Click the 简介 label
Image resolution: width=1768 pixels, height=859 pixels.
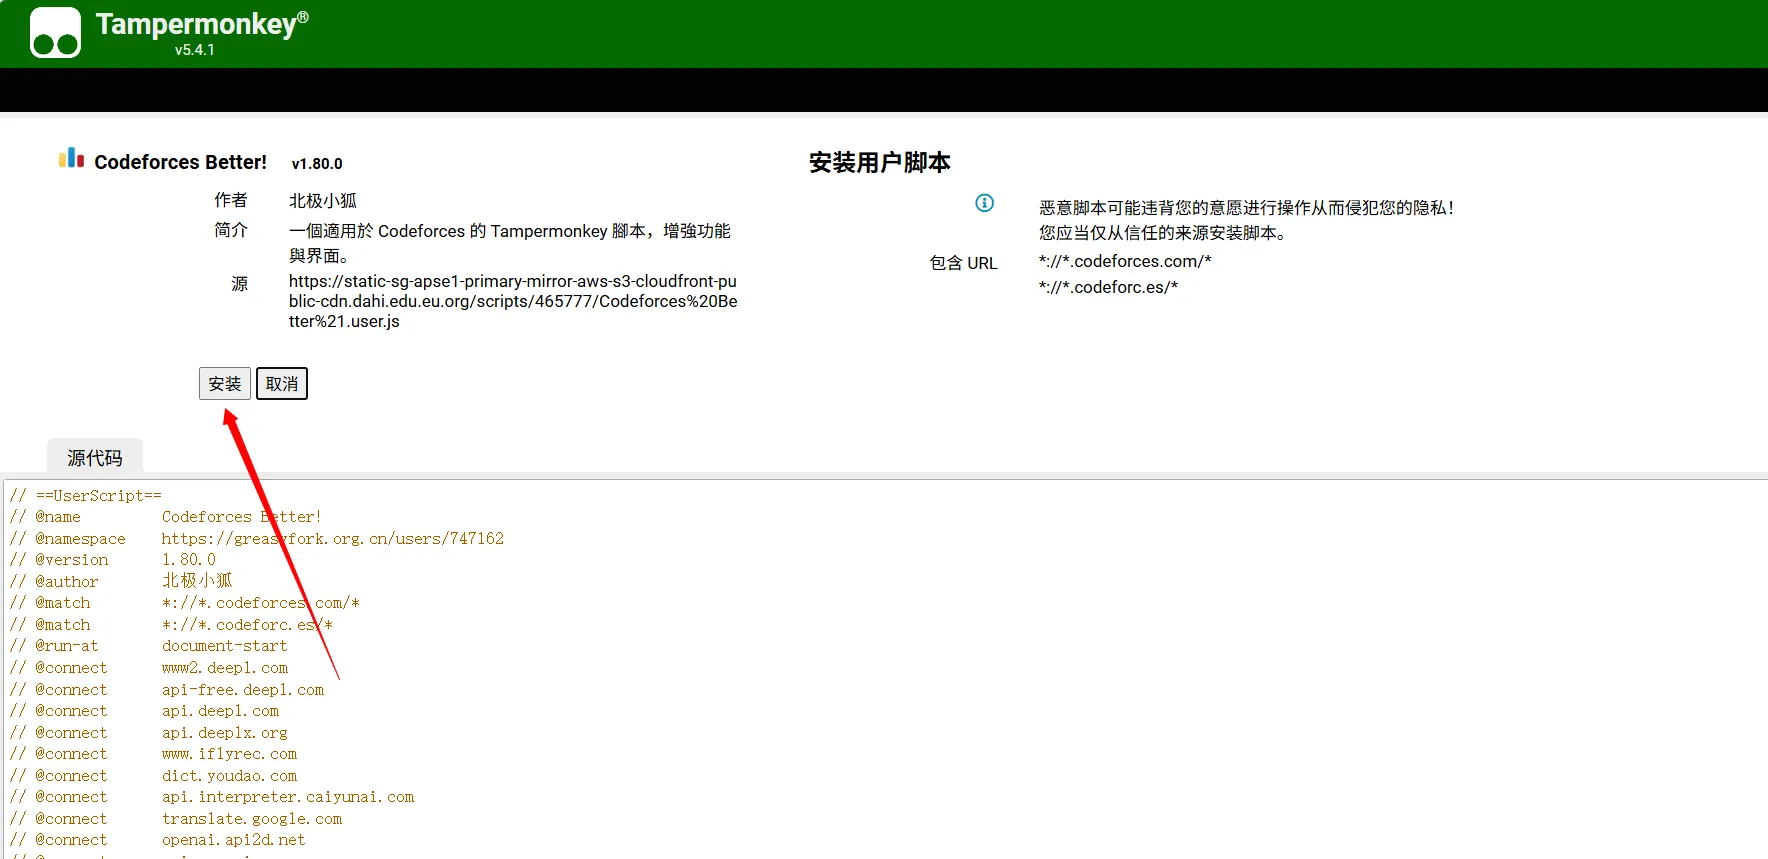click(231, 230)
